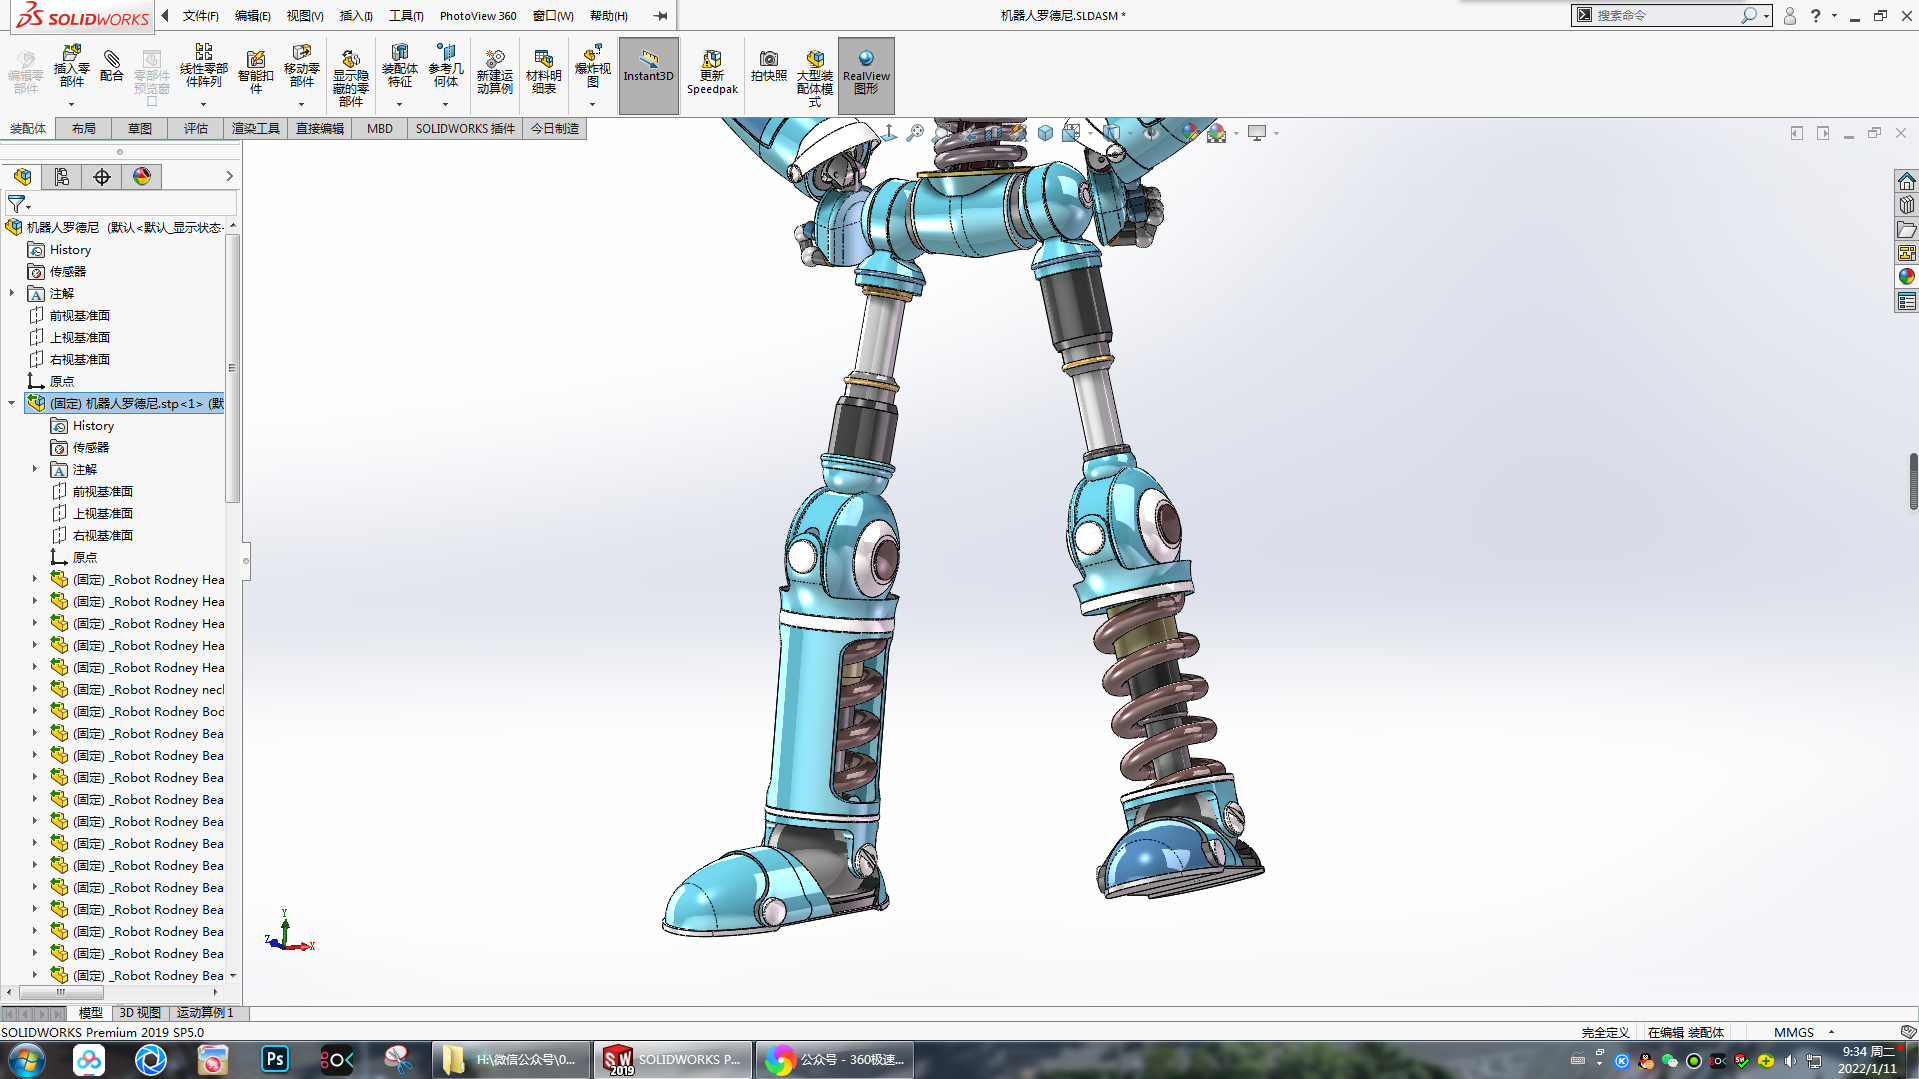Toggle hide/show items eye icon
Viewport: 1919px width, 1079px height.
(x=1151, y=133)
